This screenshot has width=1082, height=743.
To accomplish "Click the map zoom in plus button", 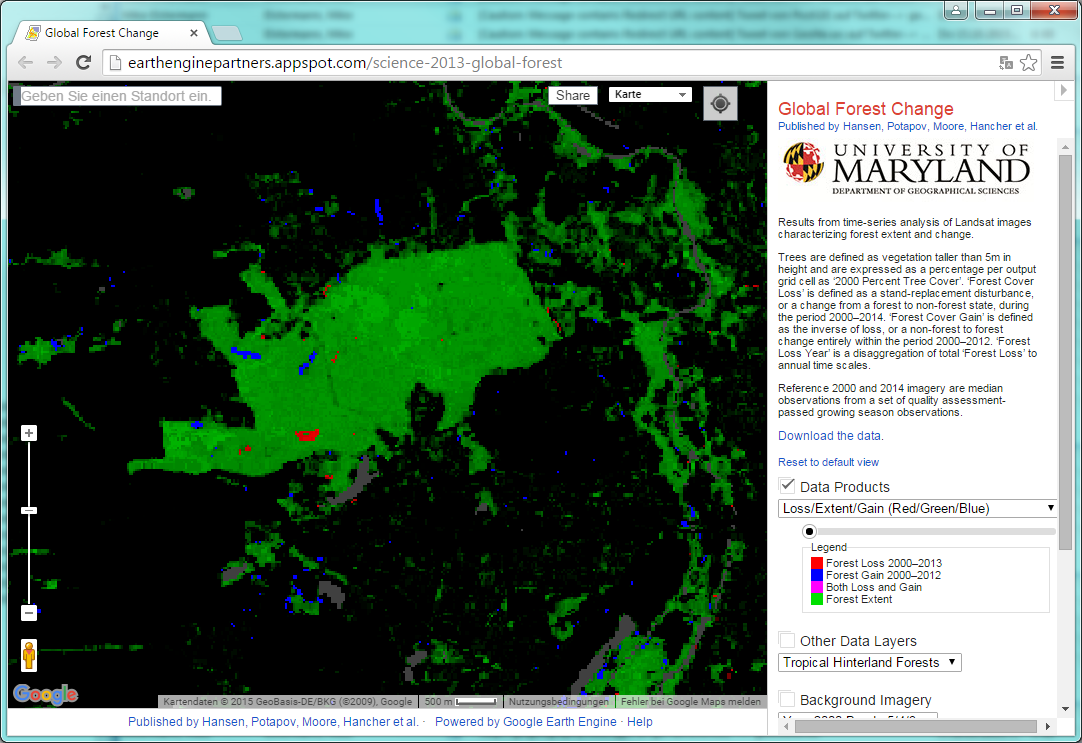I will [29, 433].
